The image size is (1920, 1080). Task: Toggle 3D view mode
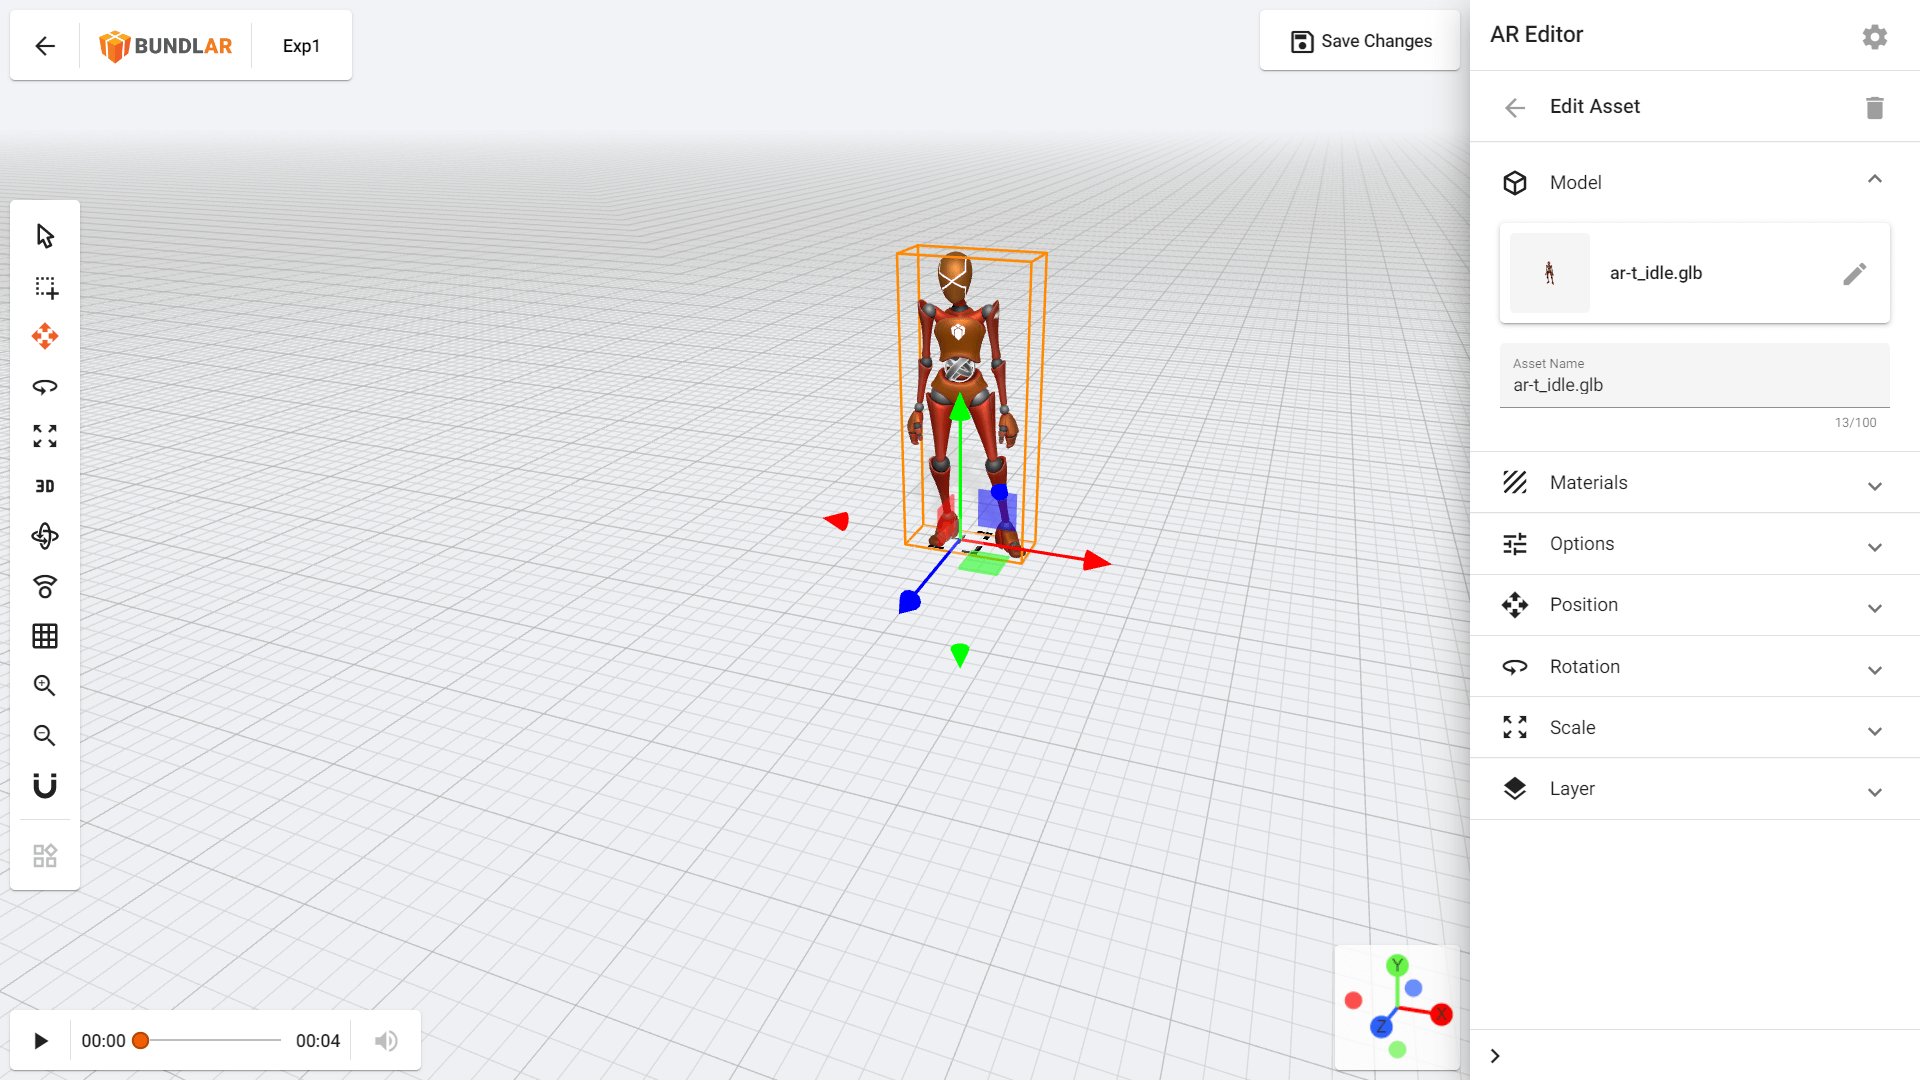pos(45,486)
